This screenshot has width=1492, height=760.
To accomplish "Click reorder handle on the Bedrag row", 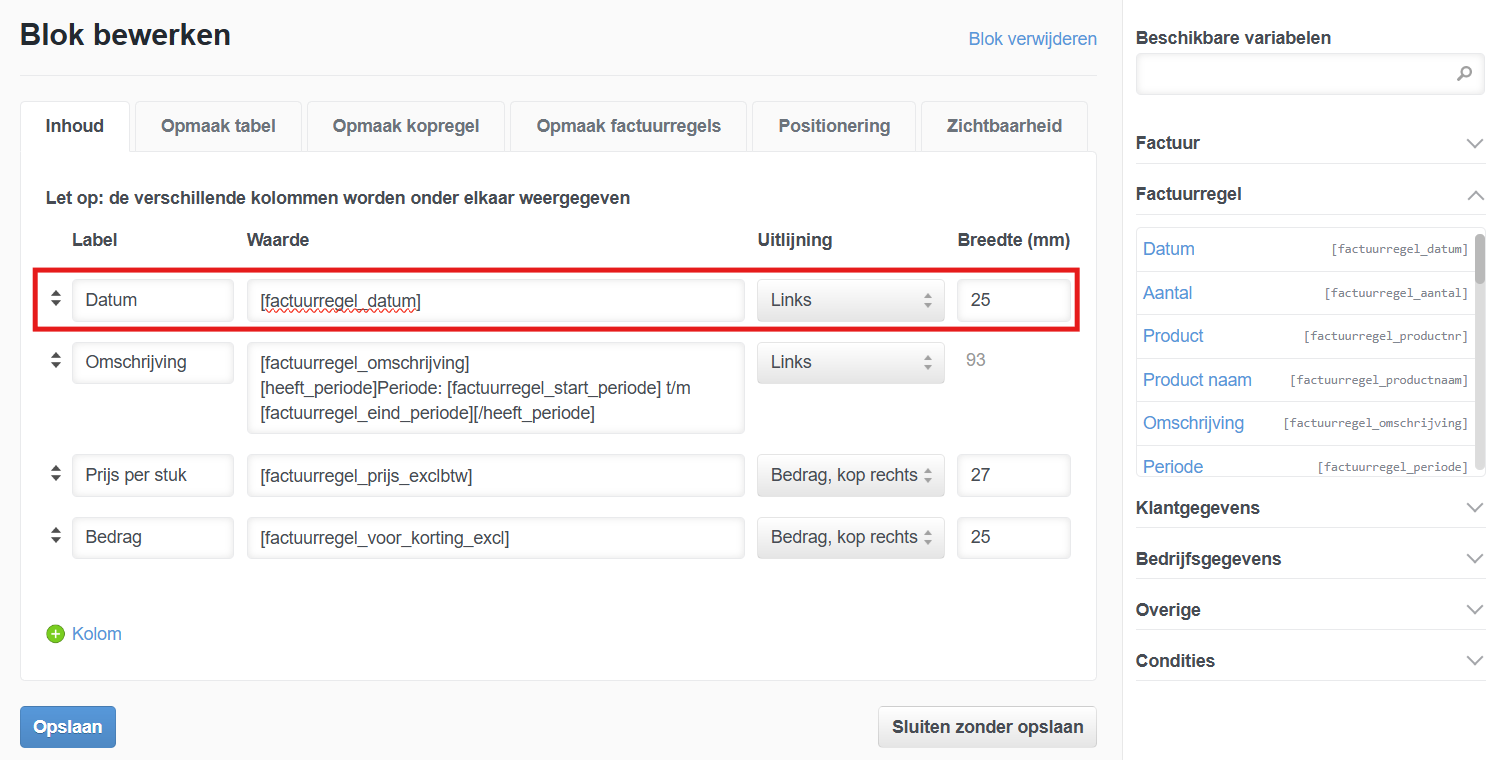I will [56, 537].
